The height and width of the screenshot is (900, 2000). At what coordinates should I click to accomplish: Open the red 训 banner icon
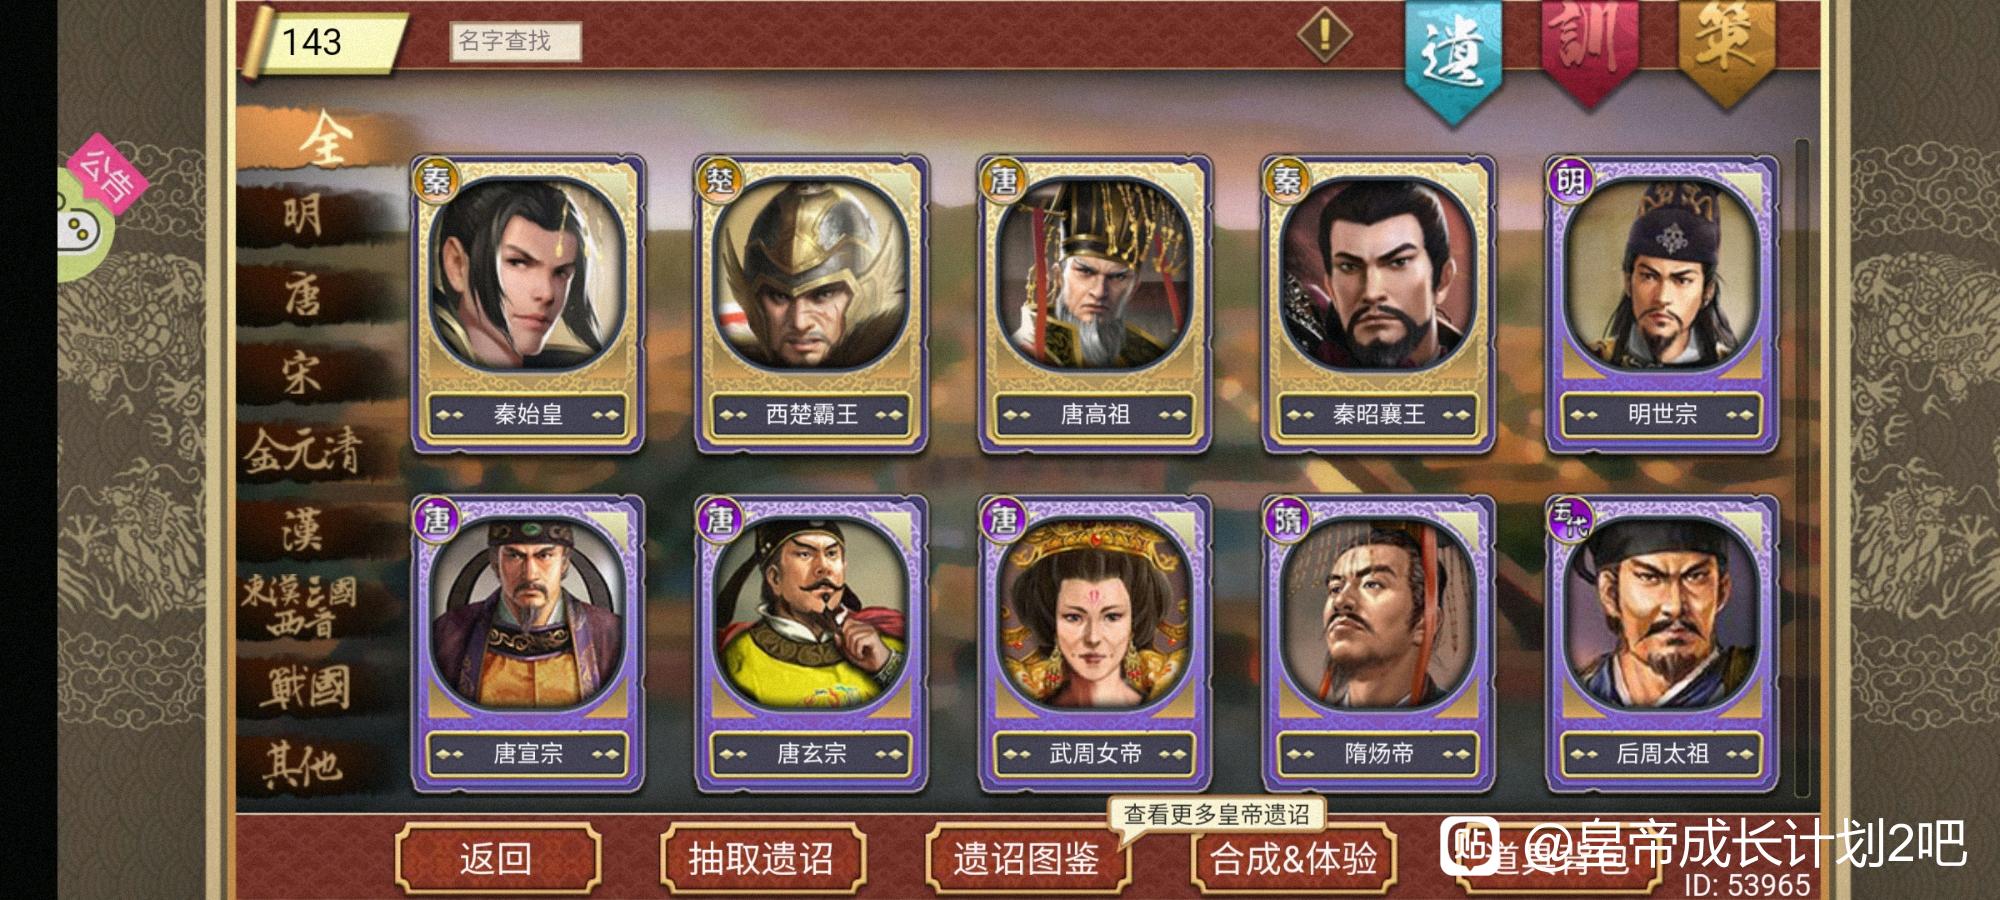click(x=1589, y=50)
